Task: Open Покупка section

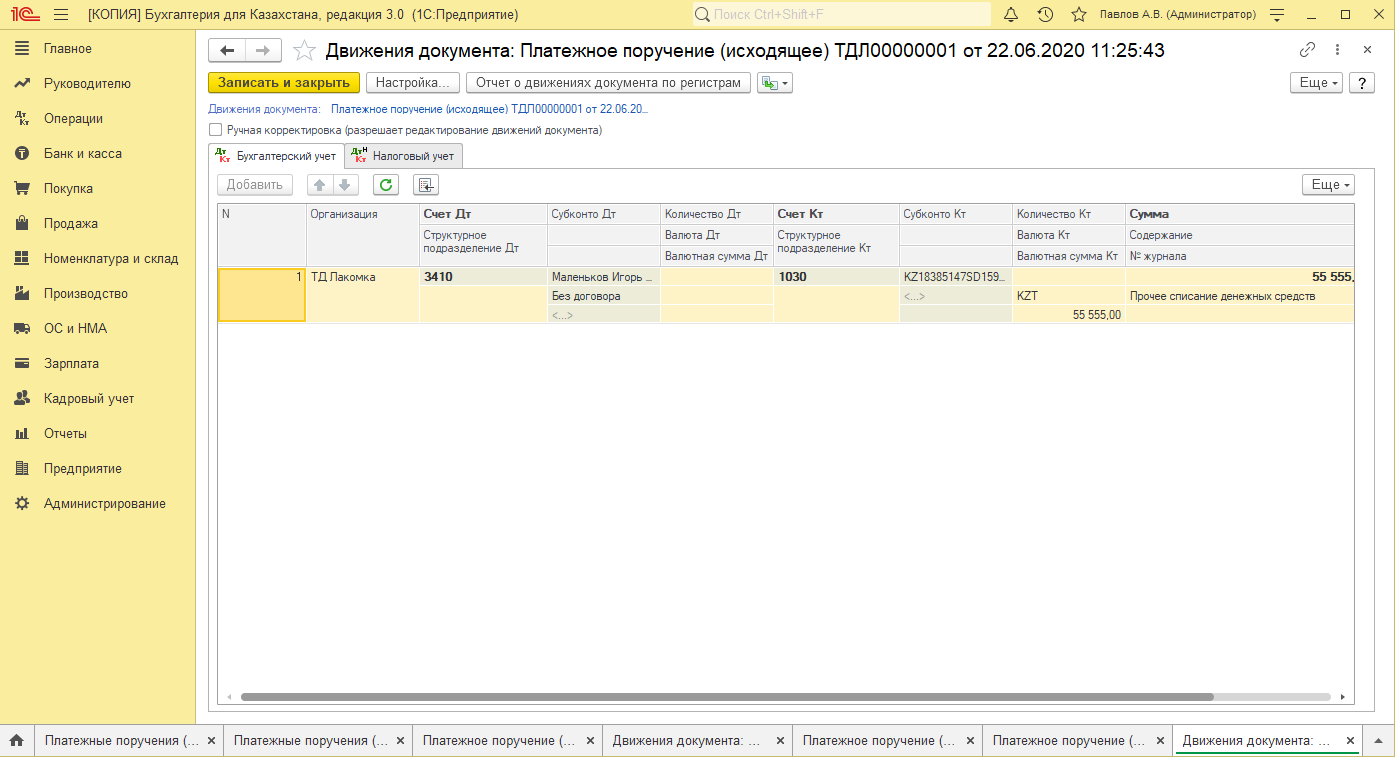Action: click(x=68, y=189)
